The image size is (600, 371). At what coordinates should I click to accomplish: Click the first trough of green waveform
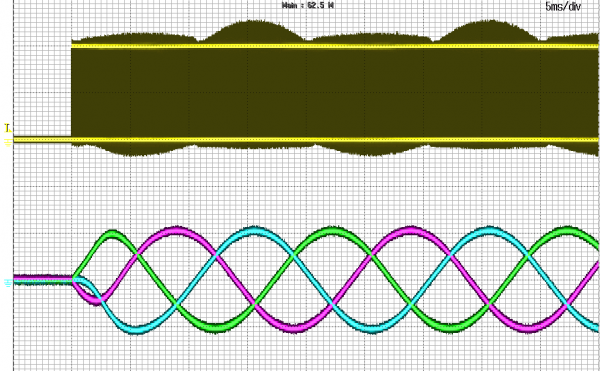(216, 328)
